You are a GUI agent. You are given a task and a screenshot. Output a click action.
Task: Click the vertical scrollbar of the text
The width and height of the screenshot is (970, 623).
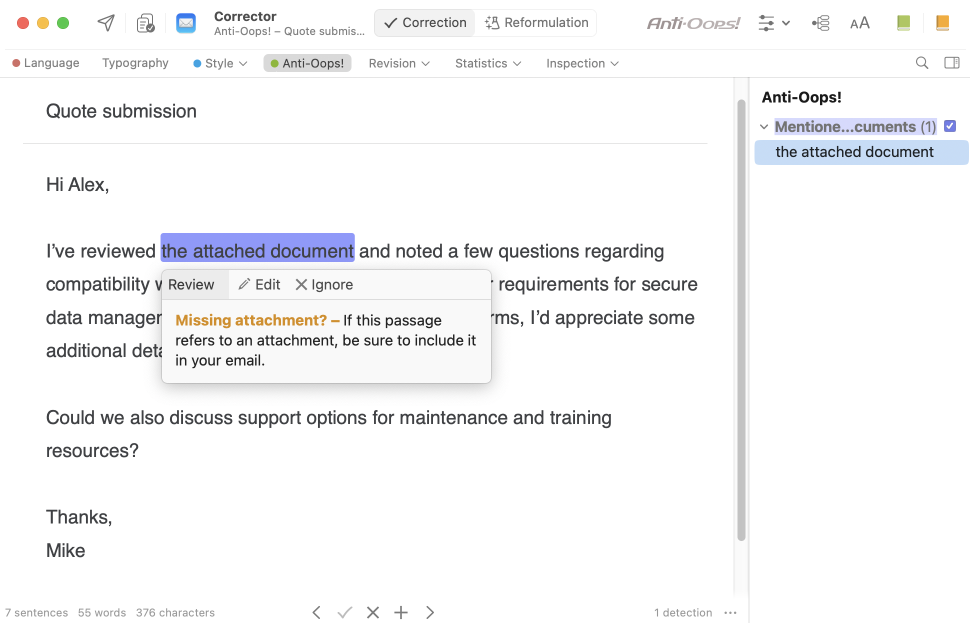(x=741, y=320)
